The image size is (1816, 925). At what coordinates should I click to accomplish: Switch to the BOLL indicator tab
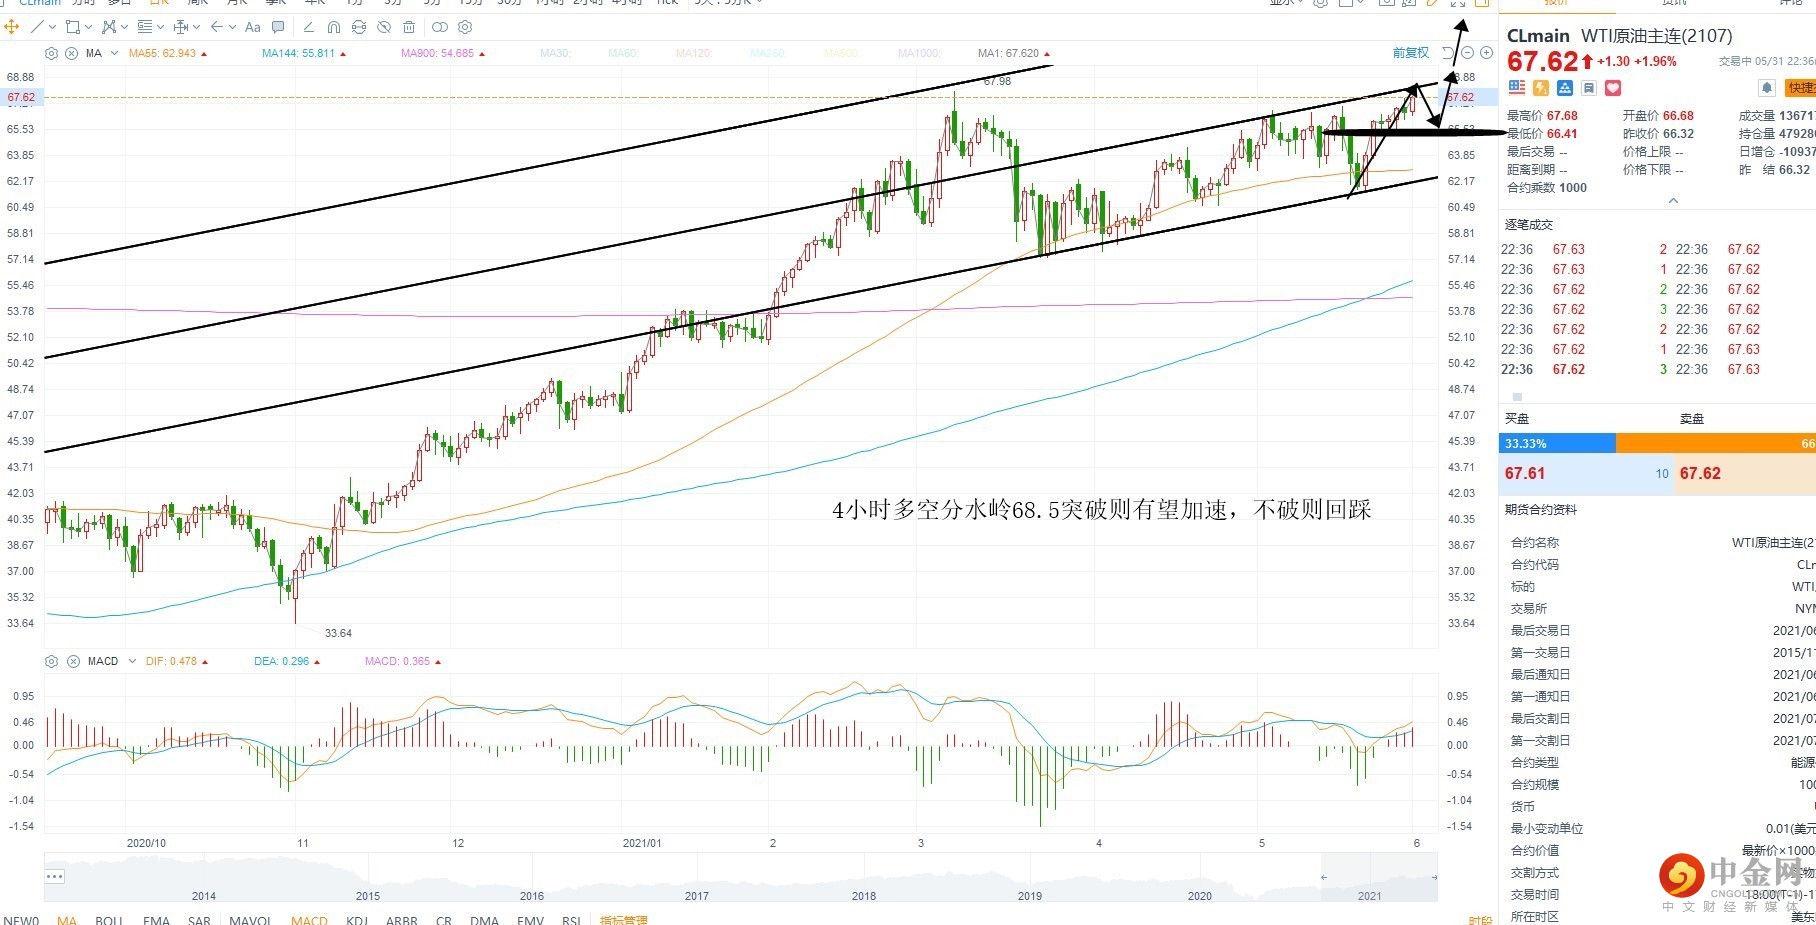click(109, 920)
